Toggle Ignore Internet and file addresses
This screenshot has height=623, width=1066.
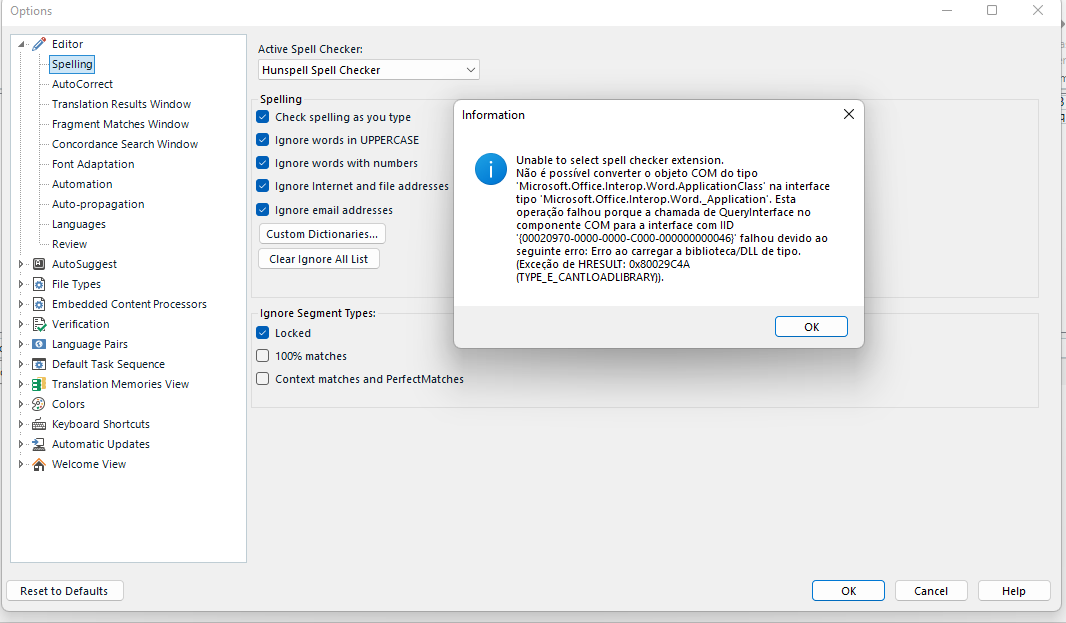tap(262, 186)
